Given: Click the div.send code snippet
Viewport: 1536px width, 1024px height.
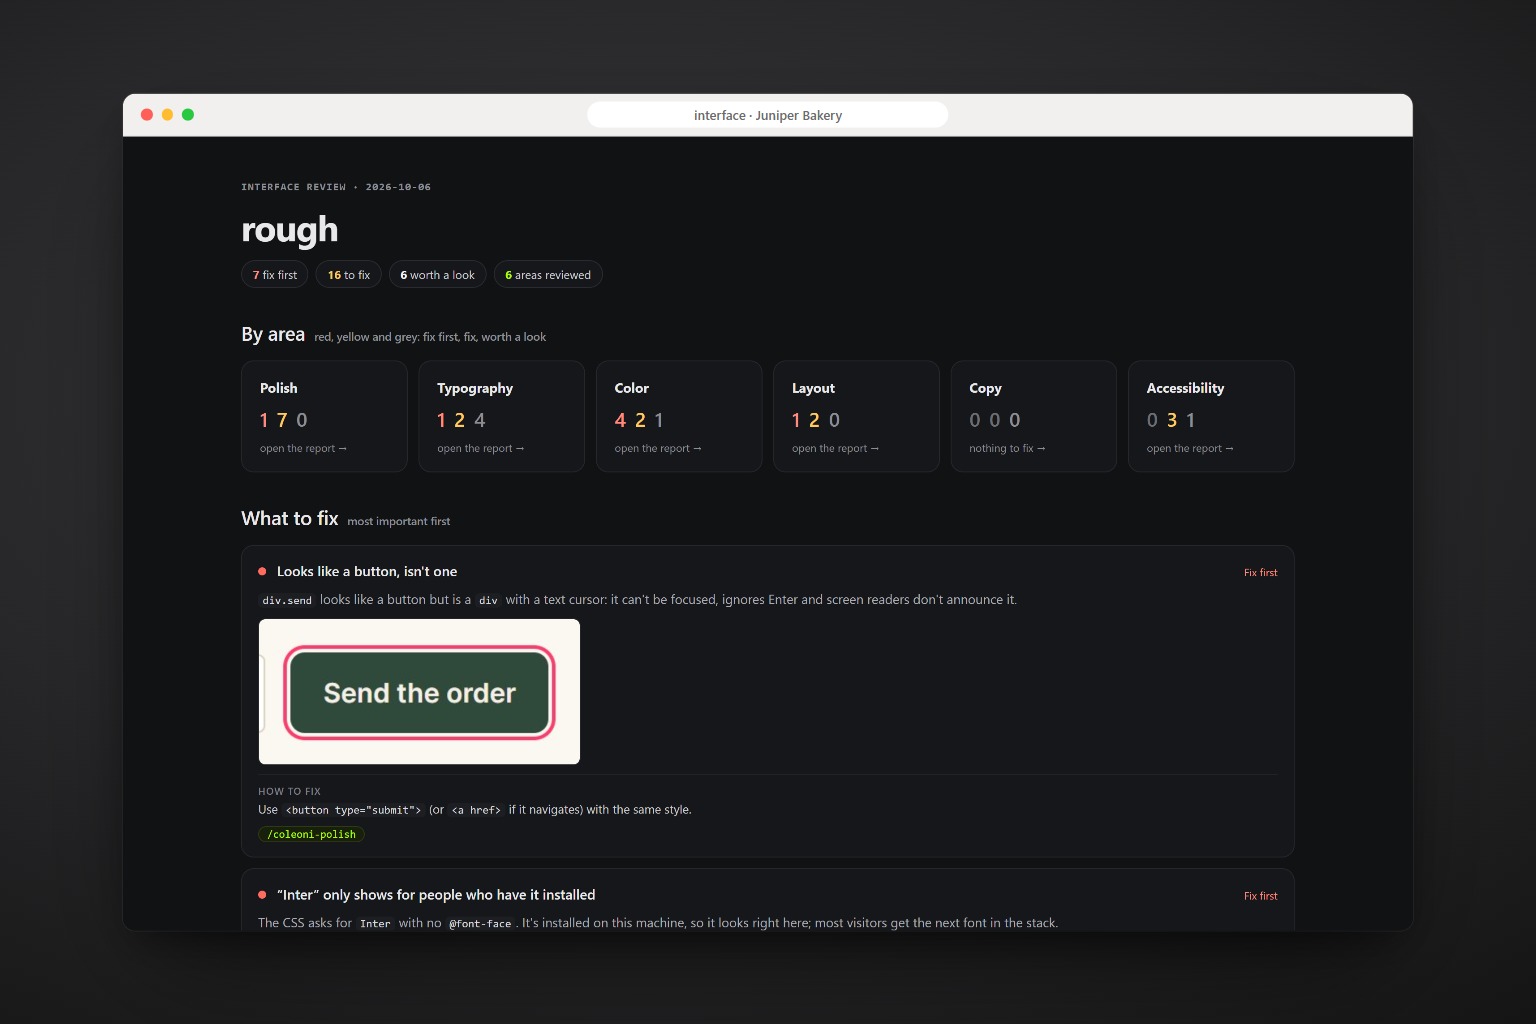Looking at the screenshot, I should (287, 600).
